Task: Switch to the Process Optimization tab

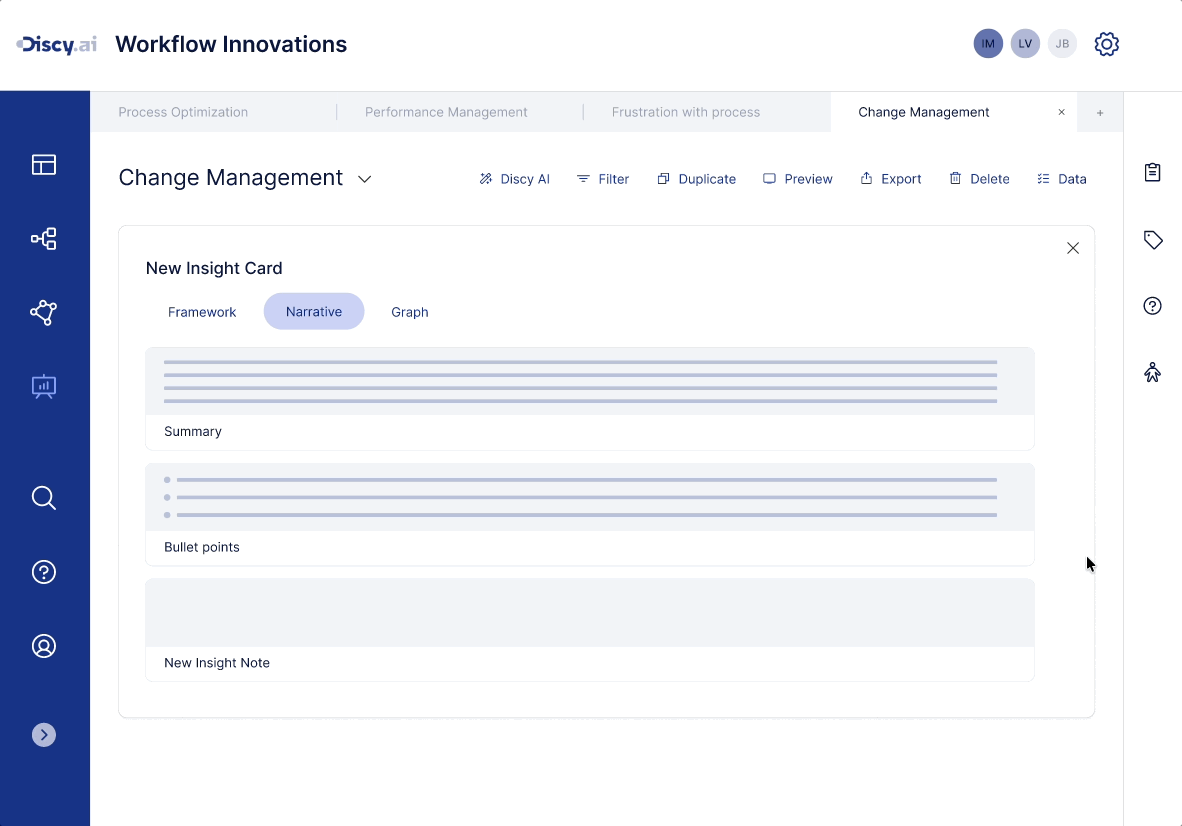Action: click(183, 112)
